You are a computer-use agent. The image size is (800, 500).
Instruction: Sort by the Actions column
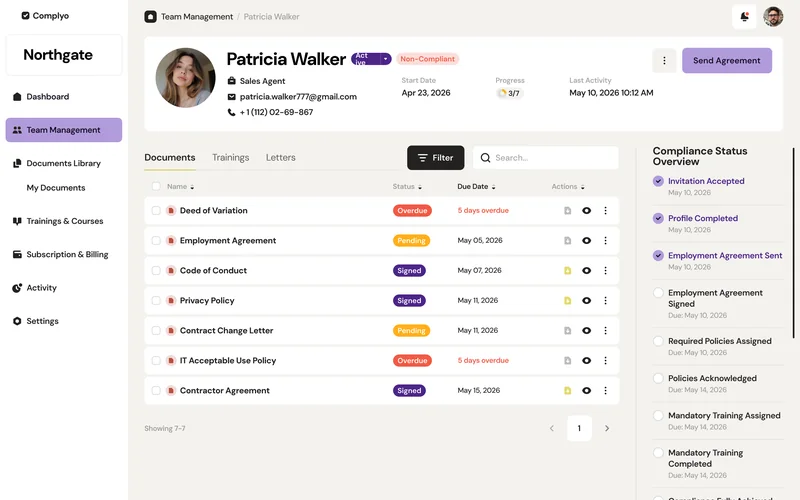(568, 187)
